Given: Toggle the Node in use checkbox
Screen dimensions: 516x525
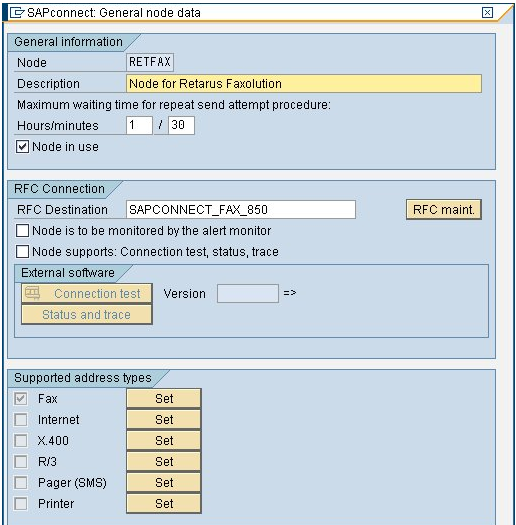Looking at the screenshot, I should point(22,147).
